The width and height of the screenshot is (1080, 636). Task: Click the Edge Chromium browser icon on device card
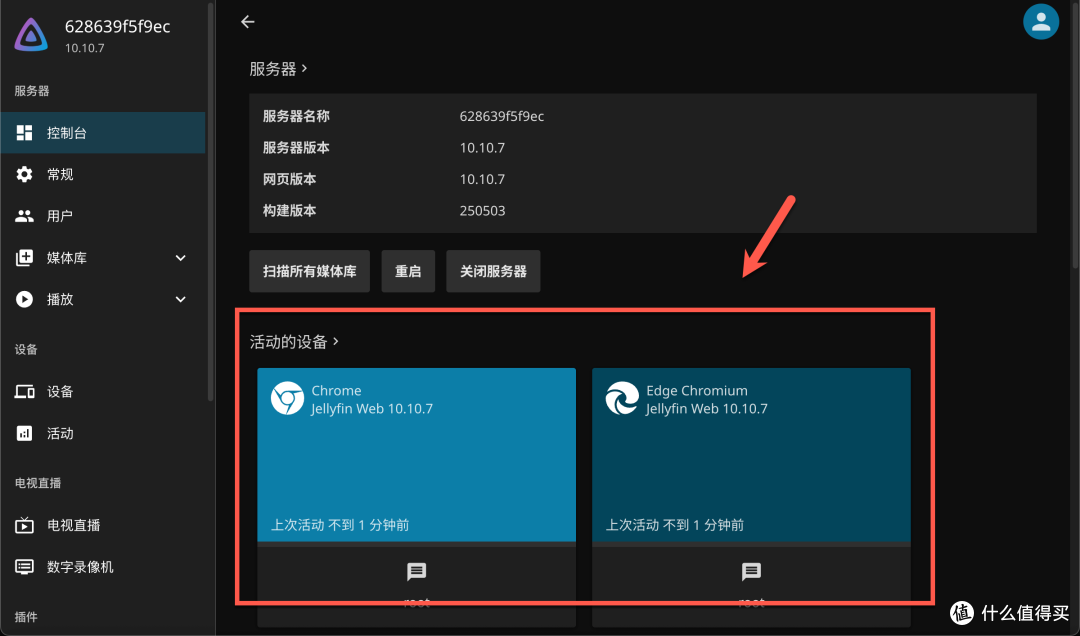pos(622,398)
